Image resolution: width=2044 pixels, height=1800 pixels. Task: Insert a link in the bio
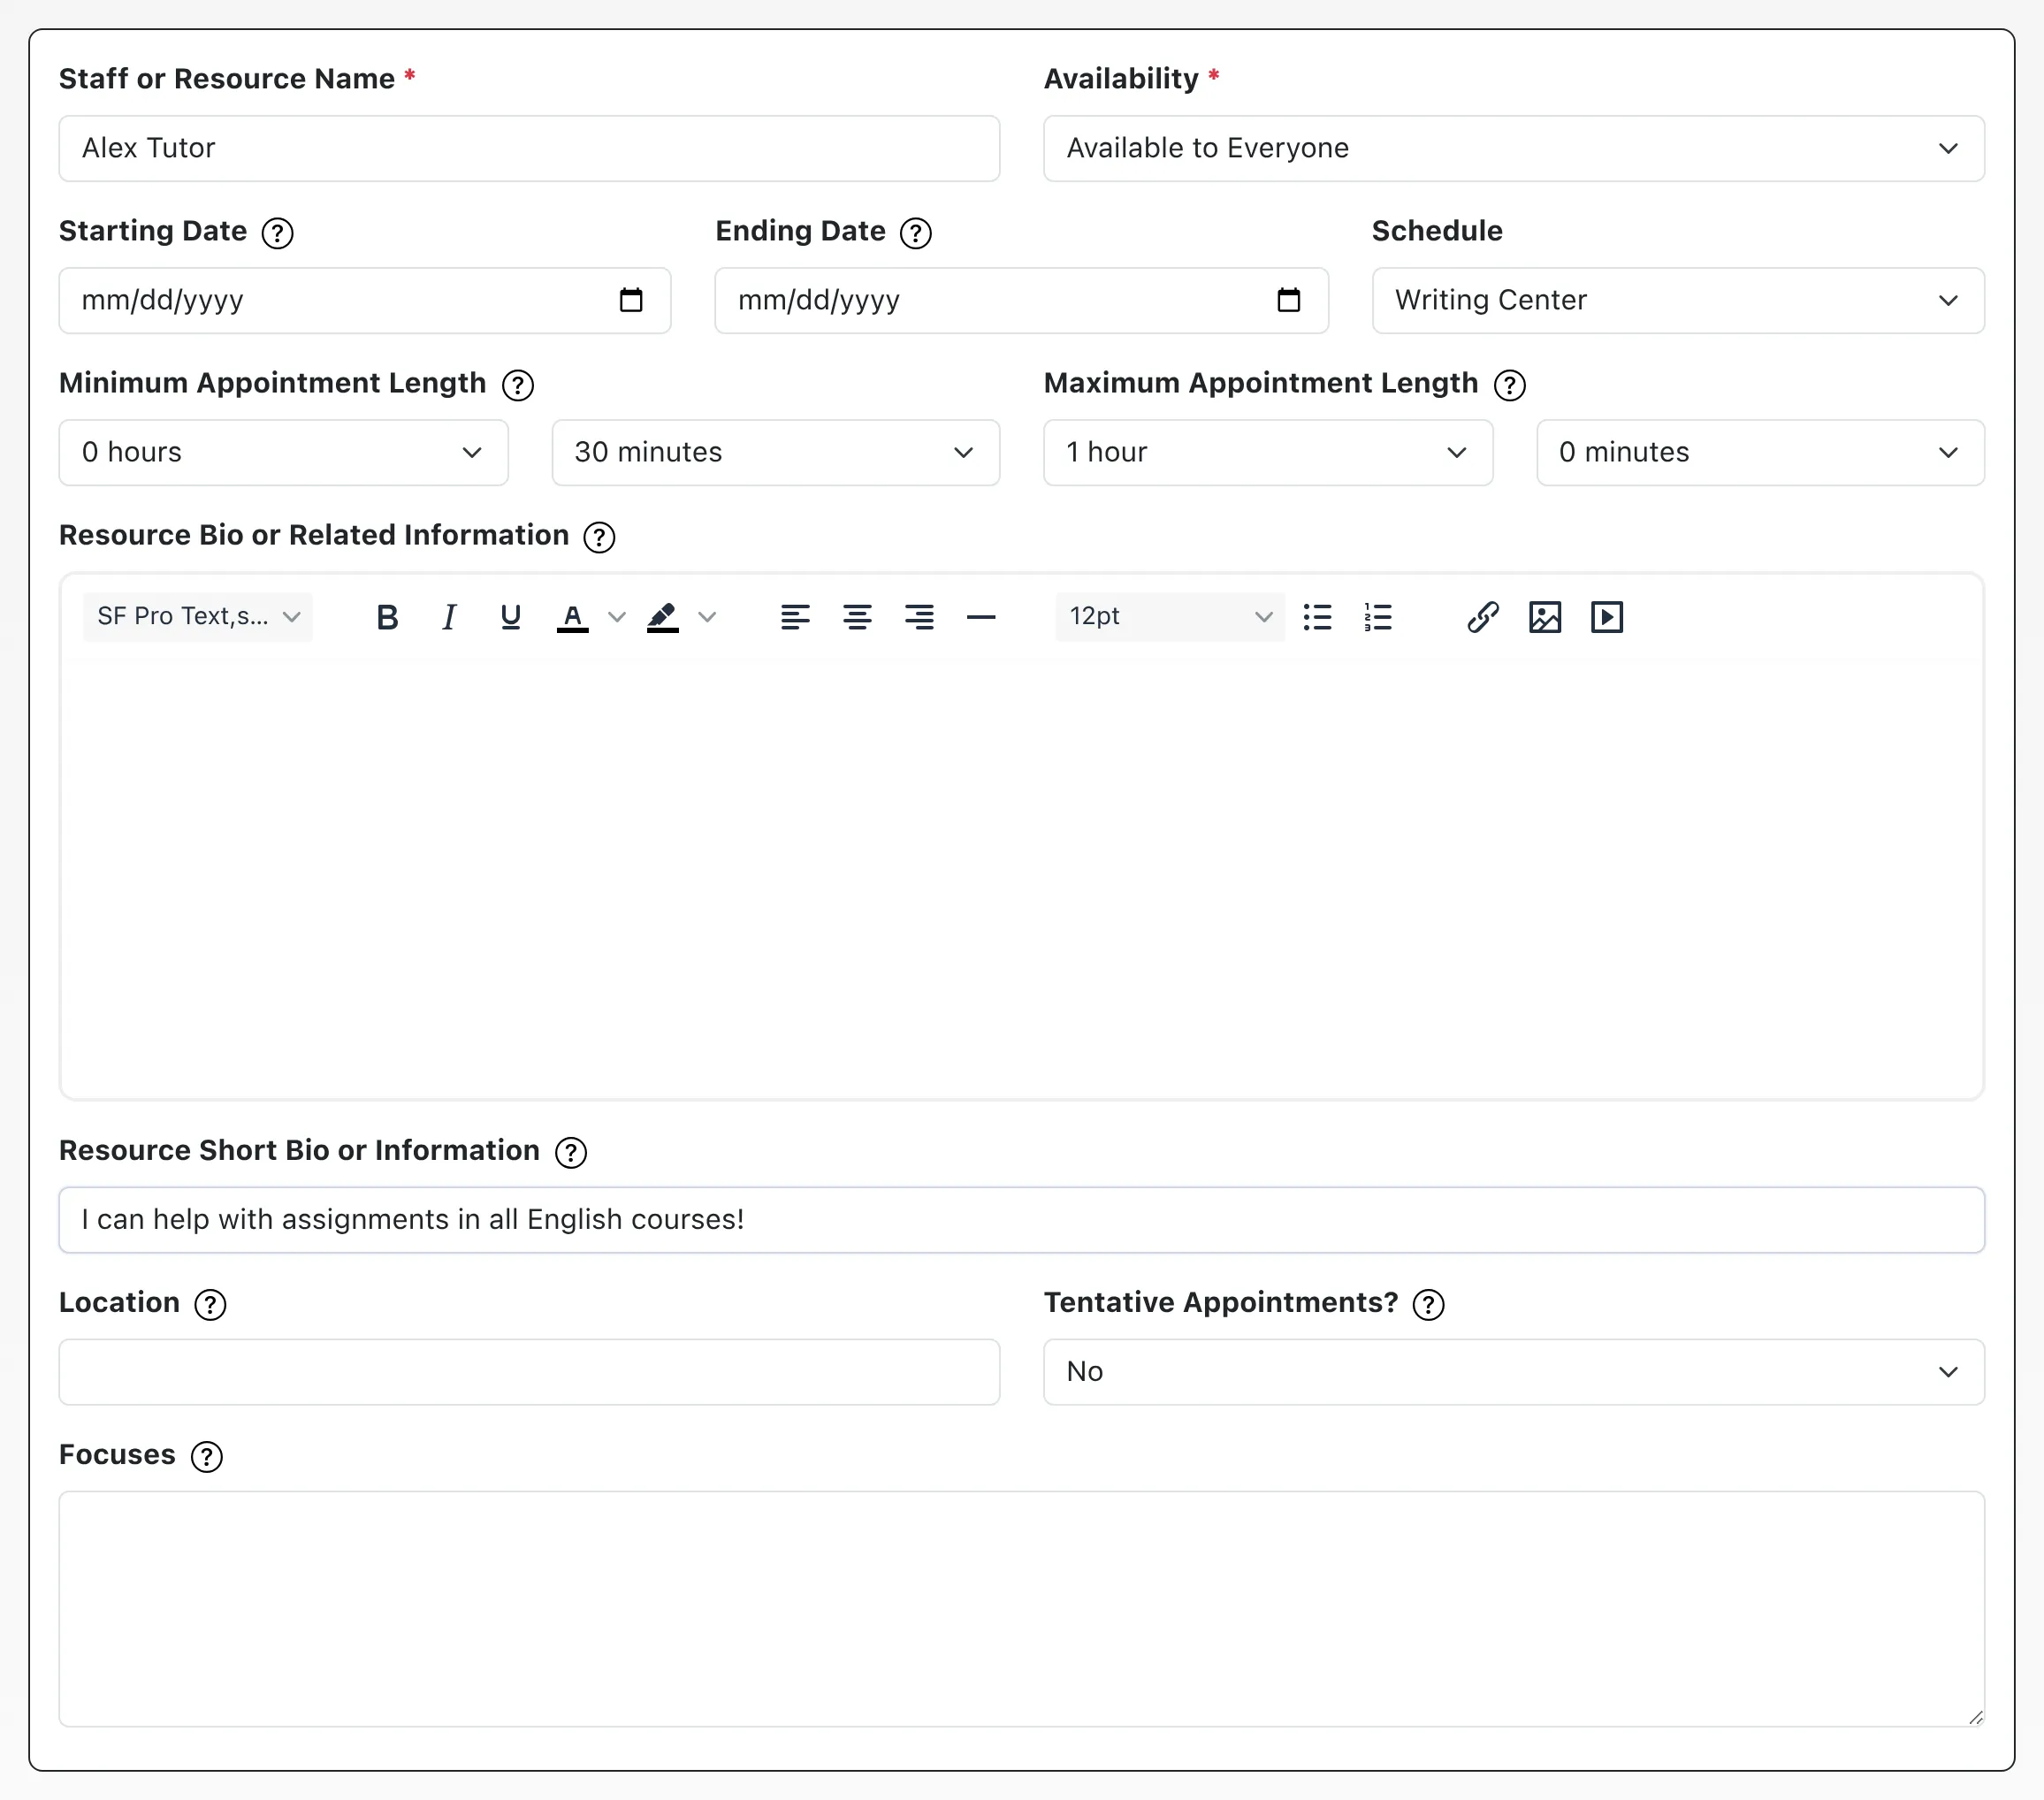click(x=1483, y=617)
